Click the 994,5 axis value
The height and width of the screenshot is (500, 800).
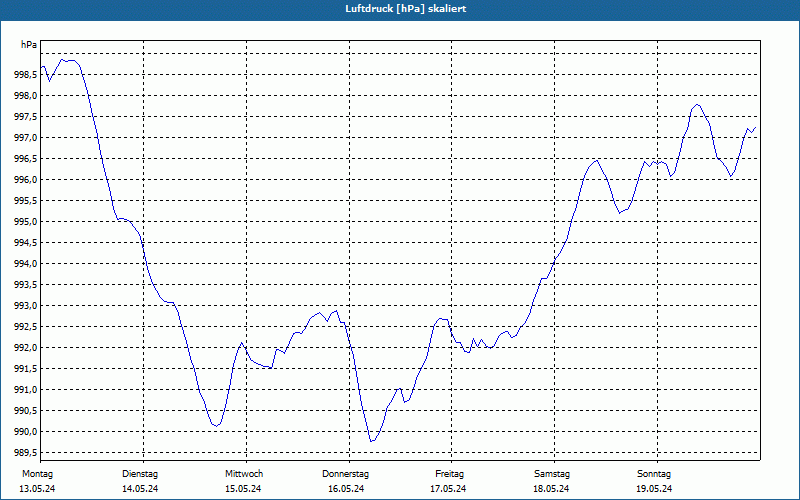click(x=25, y=243)
